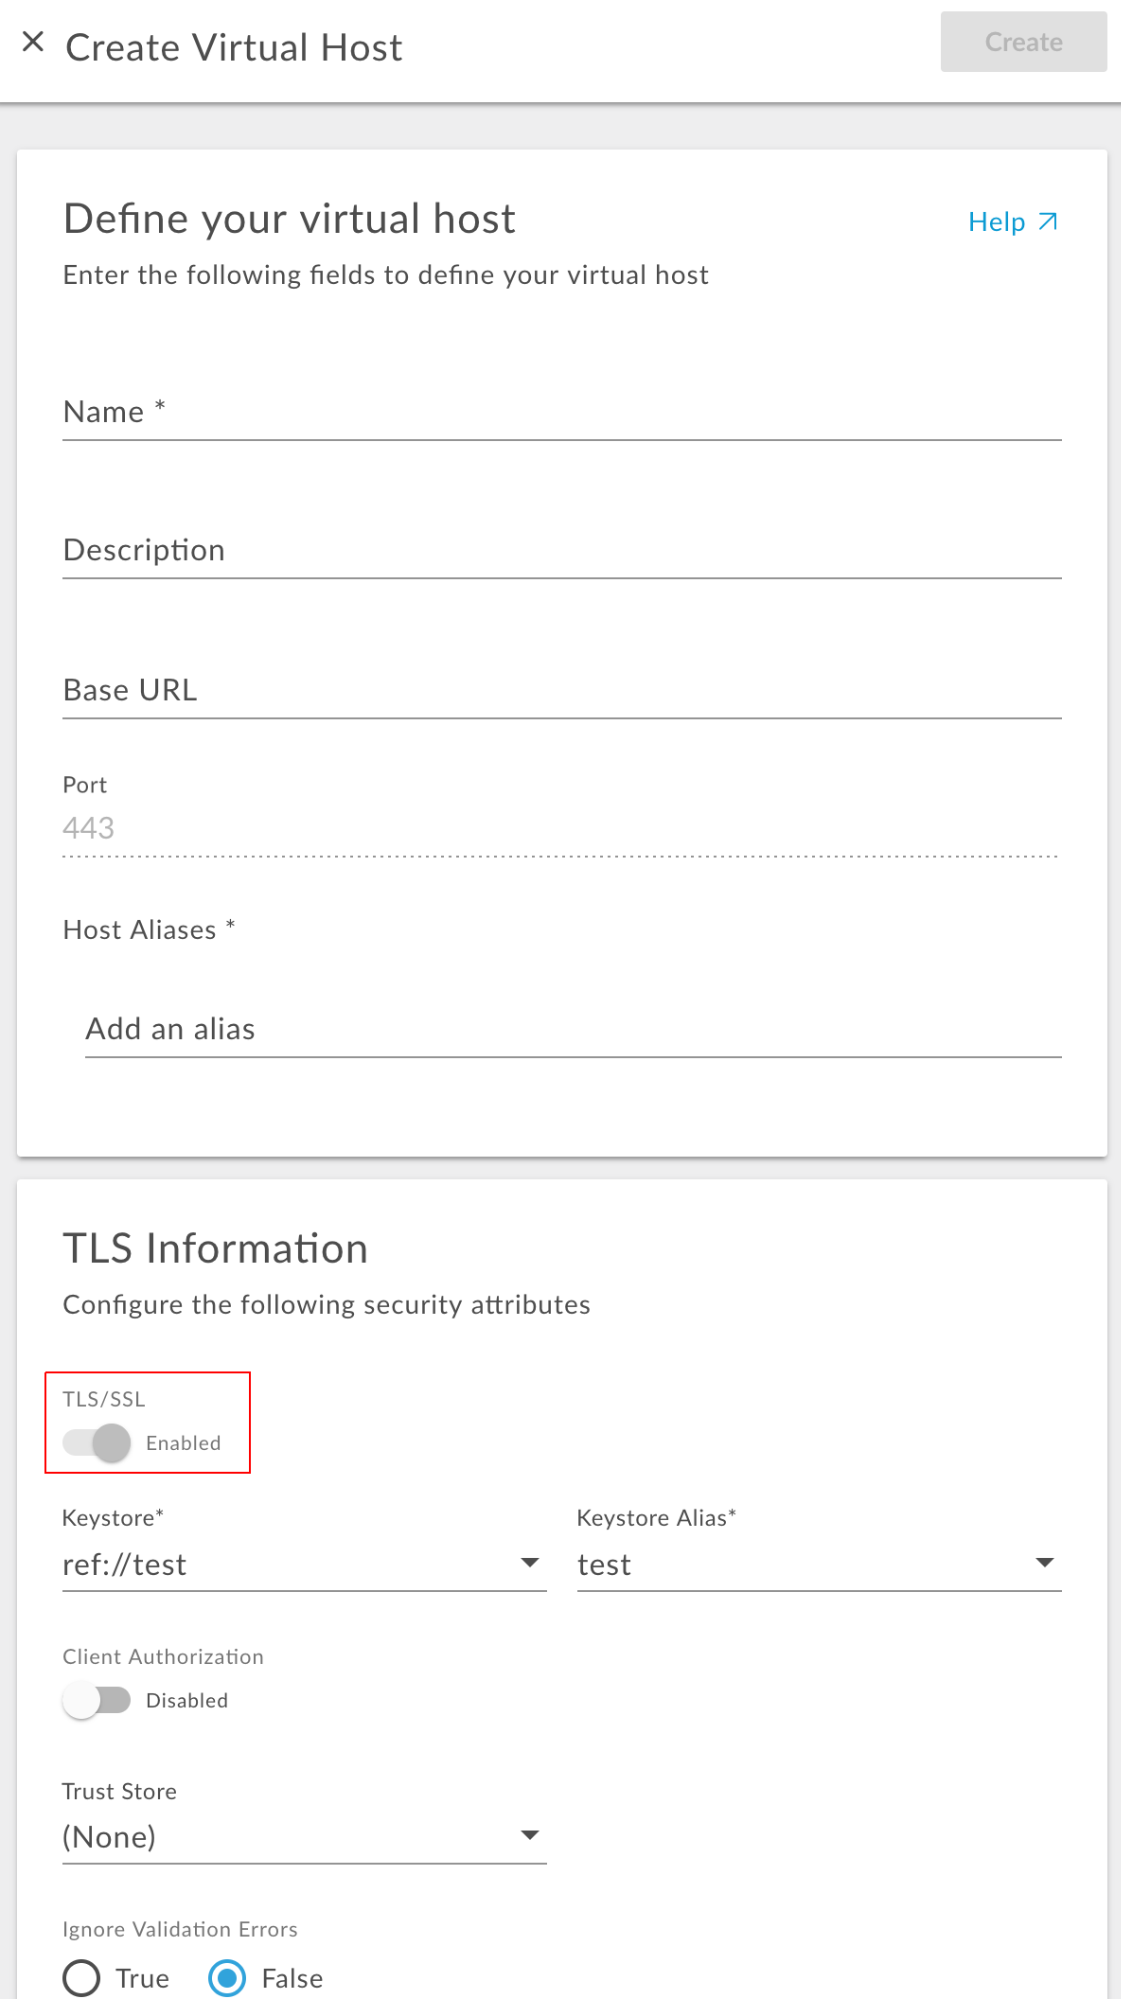1121x1999 pixels.
Task: Open the Help link
Action: (x=996, y=222)
